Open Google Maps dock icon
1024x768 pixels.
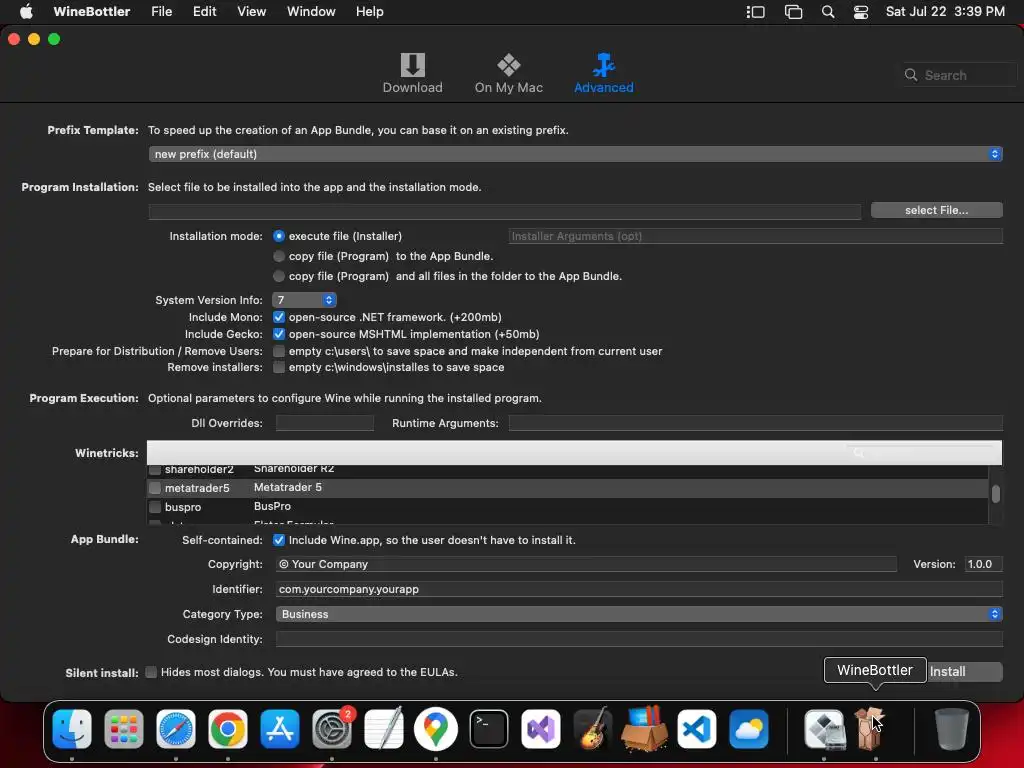(436, 728)
